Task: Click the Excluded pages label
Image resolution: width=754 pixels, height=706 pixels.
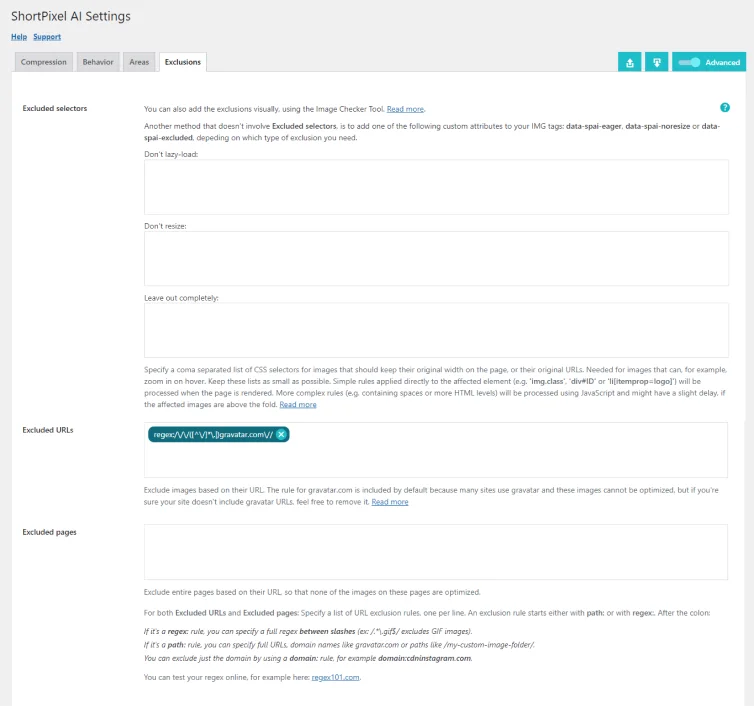Action: click(x=50, y=532)
